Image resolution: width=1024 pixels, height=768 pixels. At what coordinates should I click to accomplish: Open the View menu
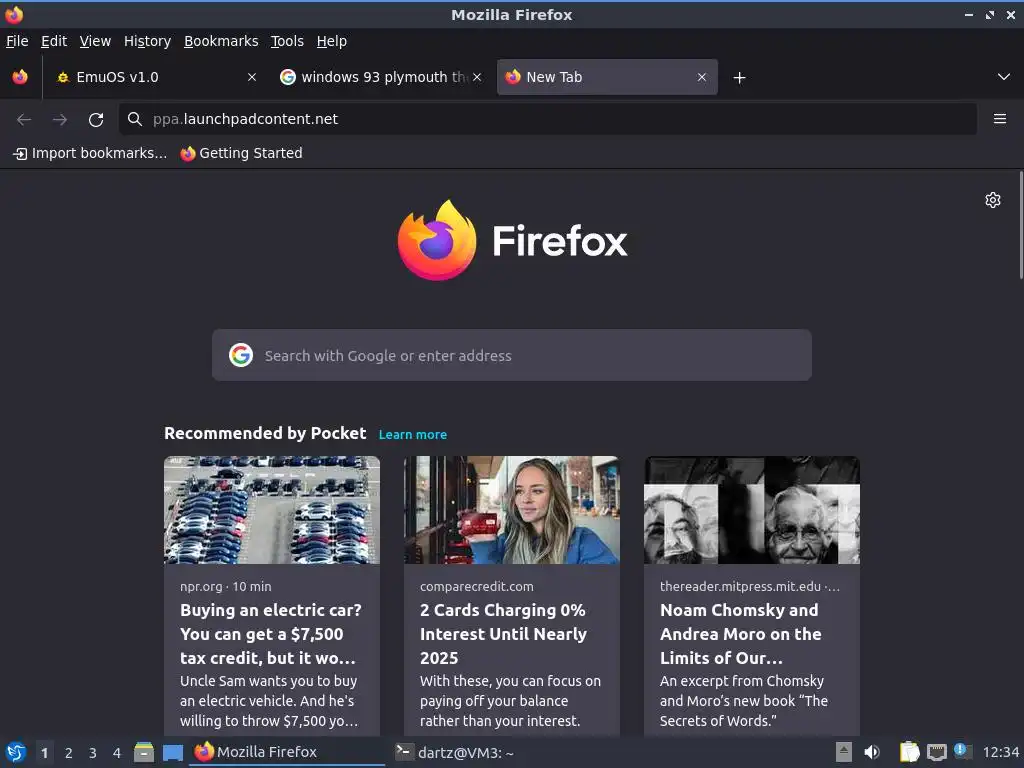[95, 41]
